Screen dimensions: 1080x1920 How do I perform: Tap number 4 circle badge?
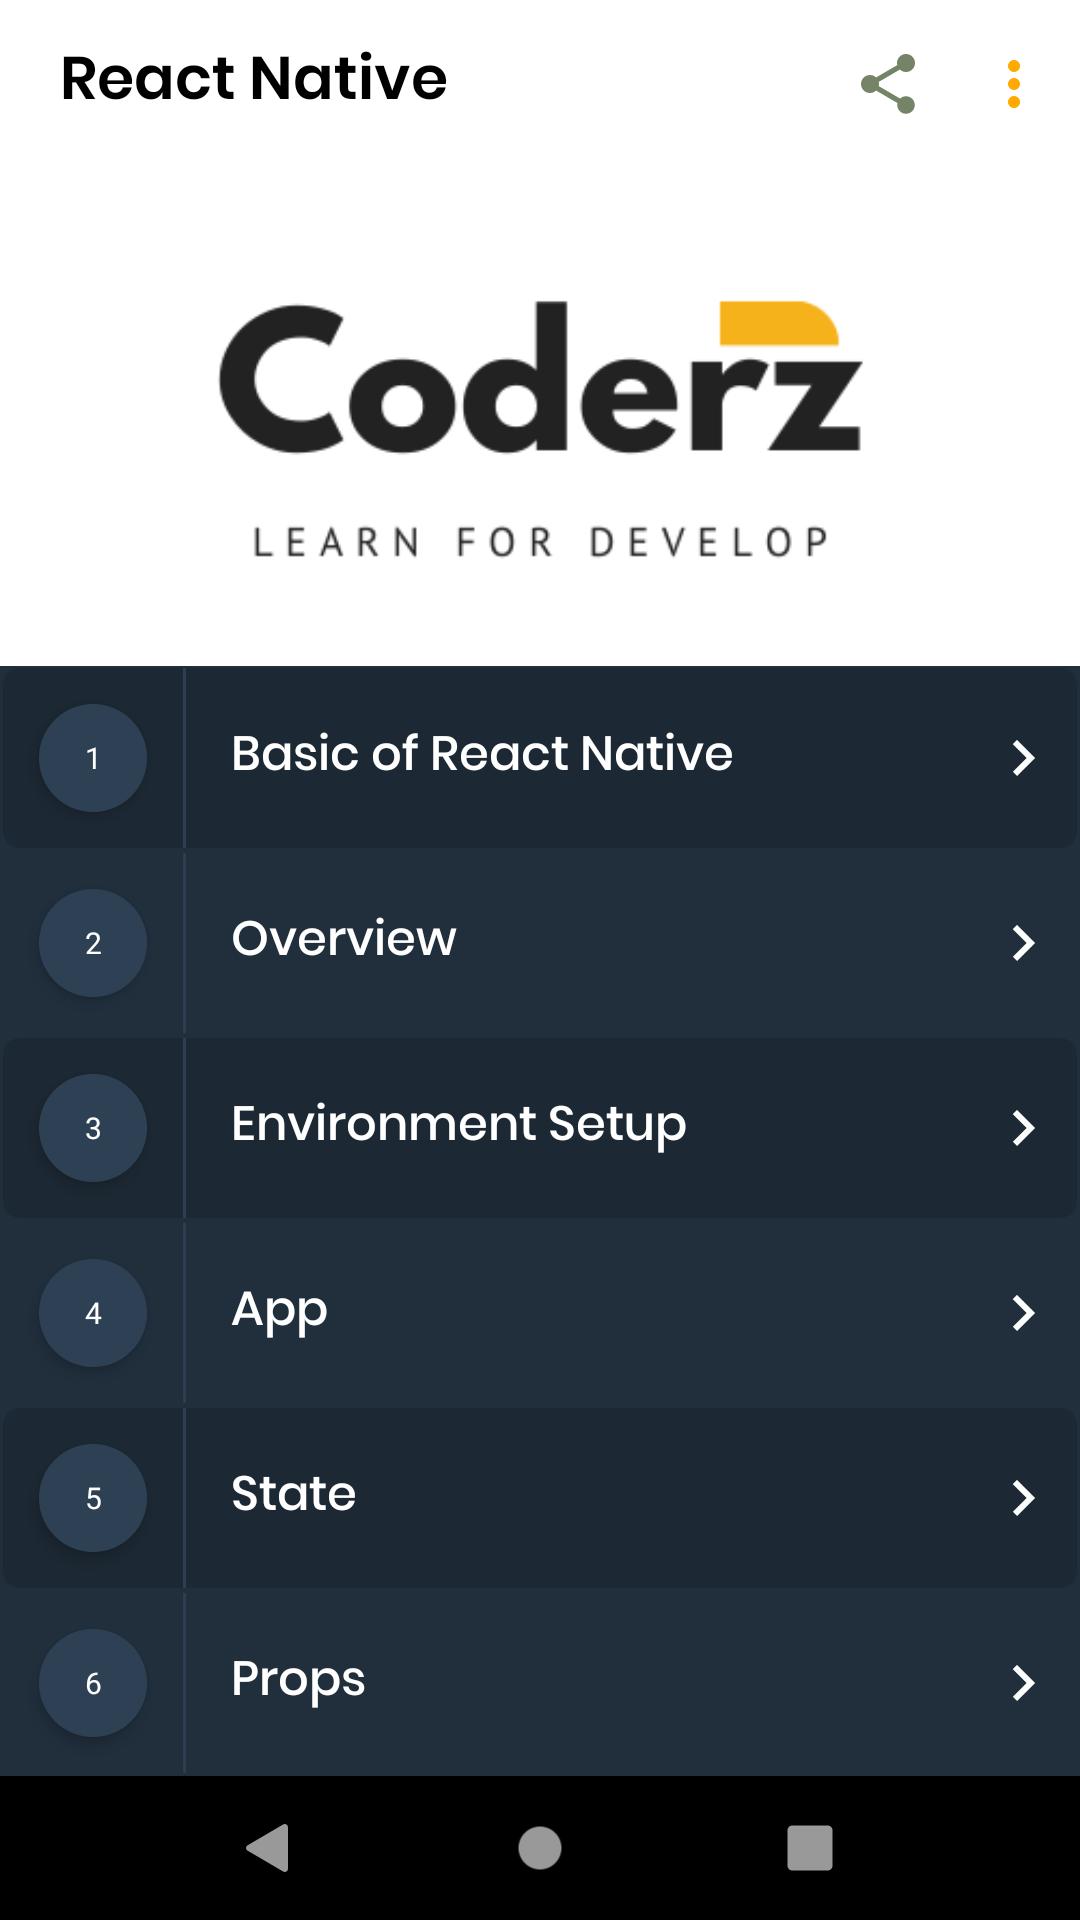click(93, 1313)
